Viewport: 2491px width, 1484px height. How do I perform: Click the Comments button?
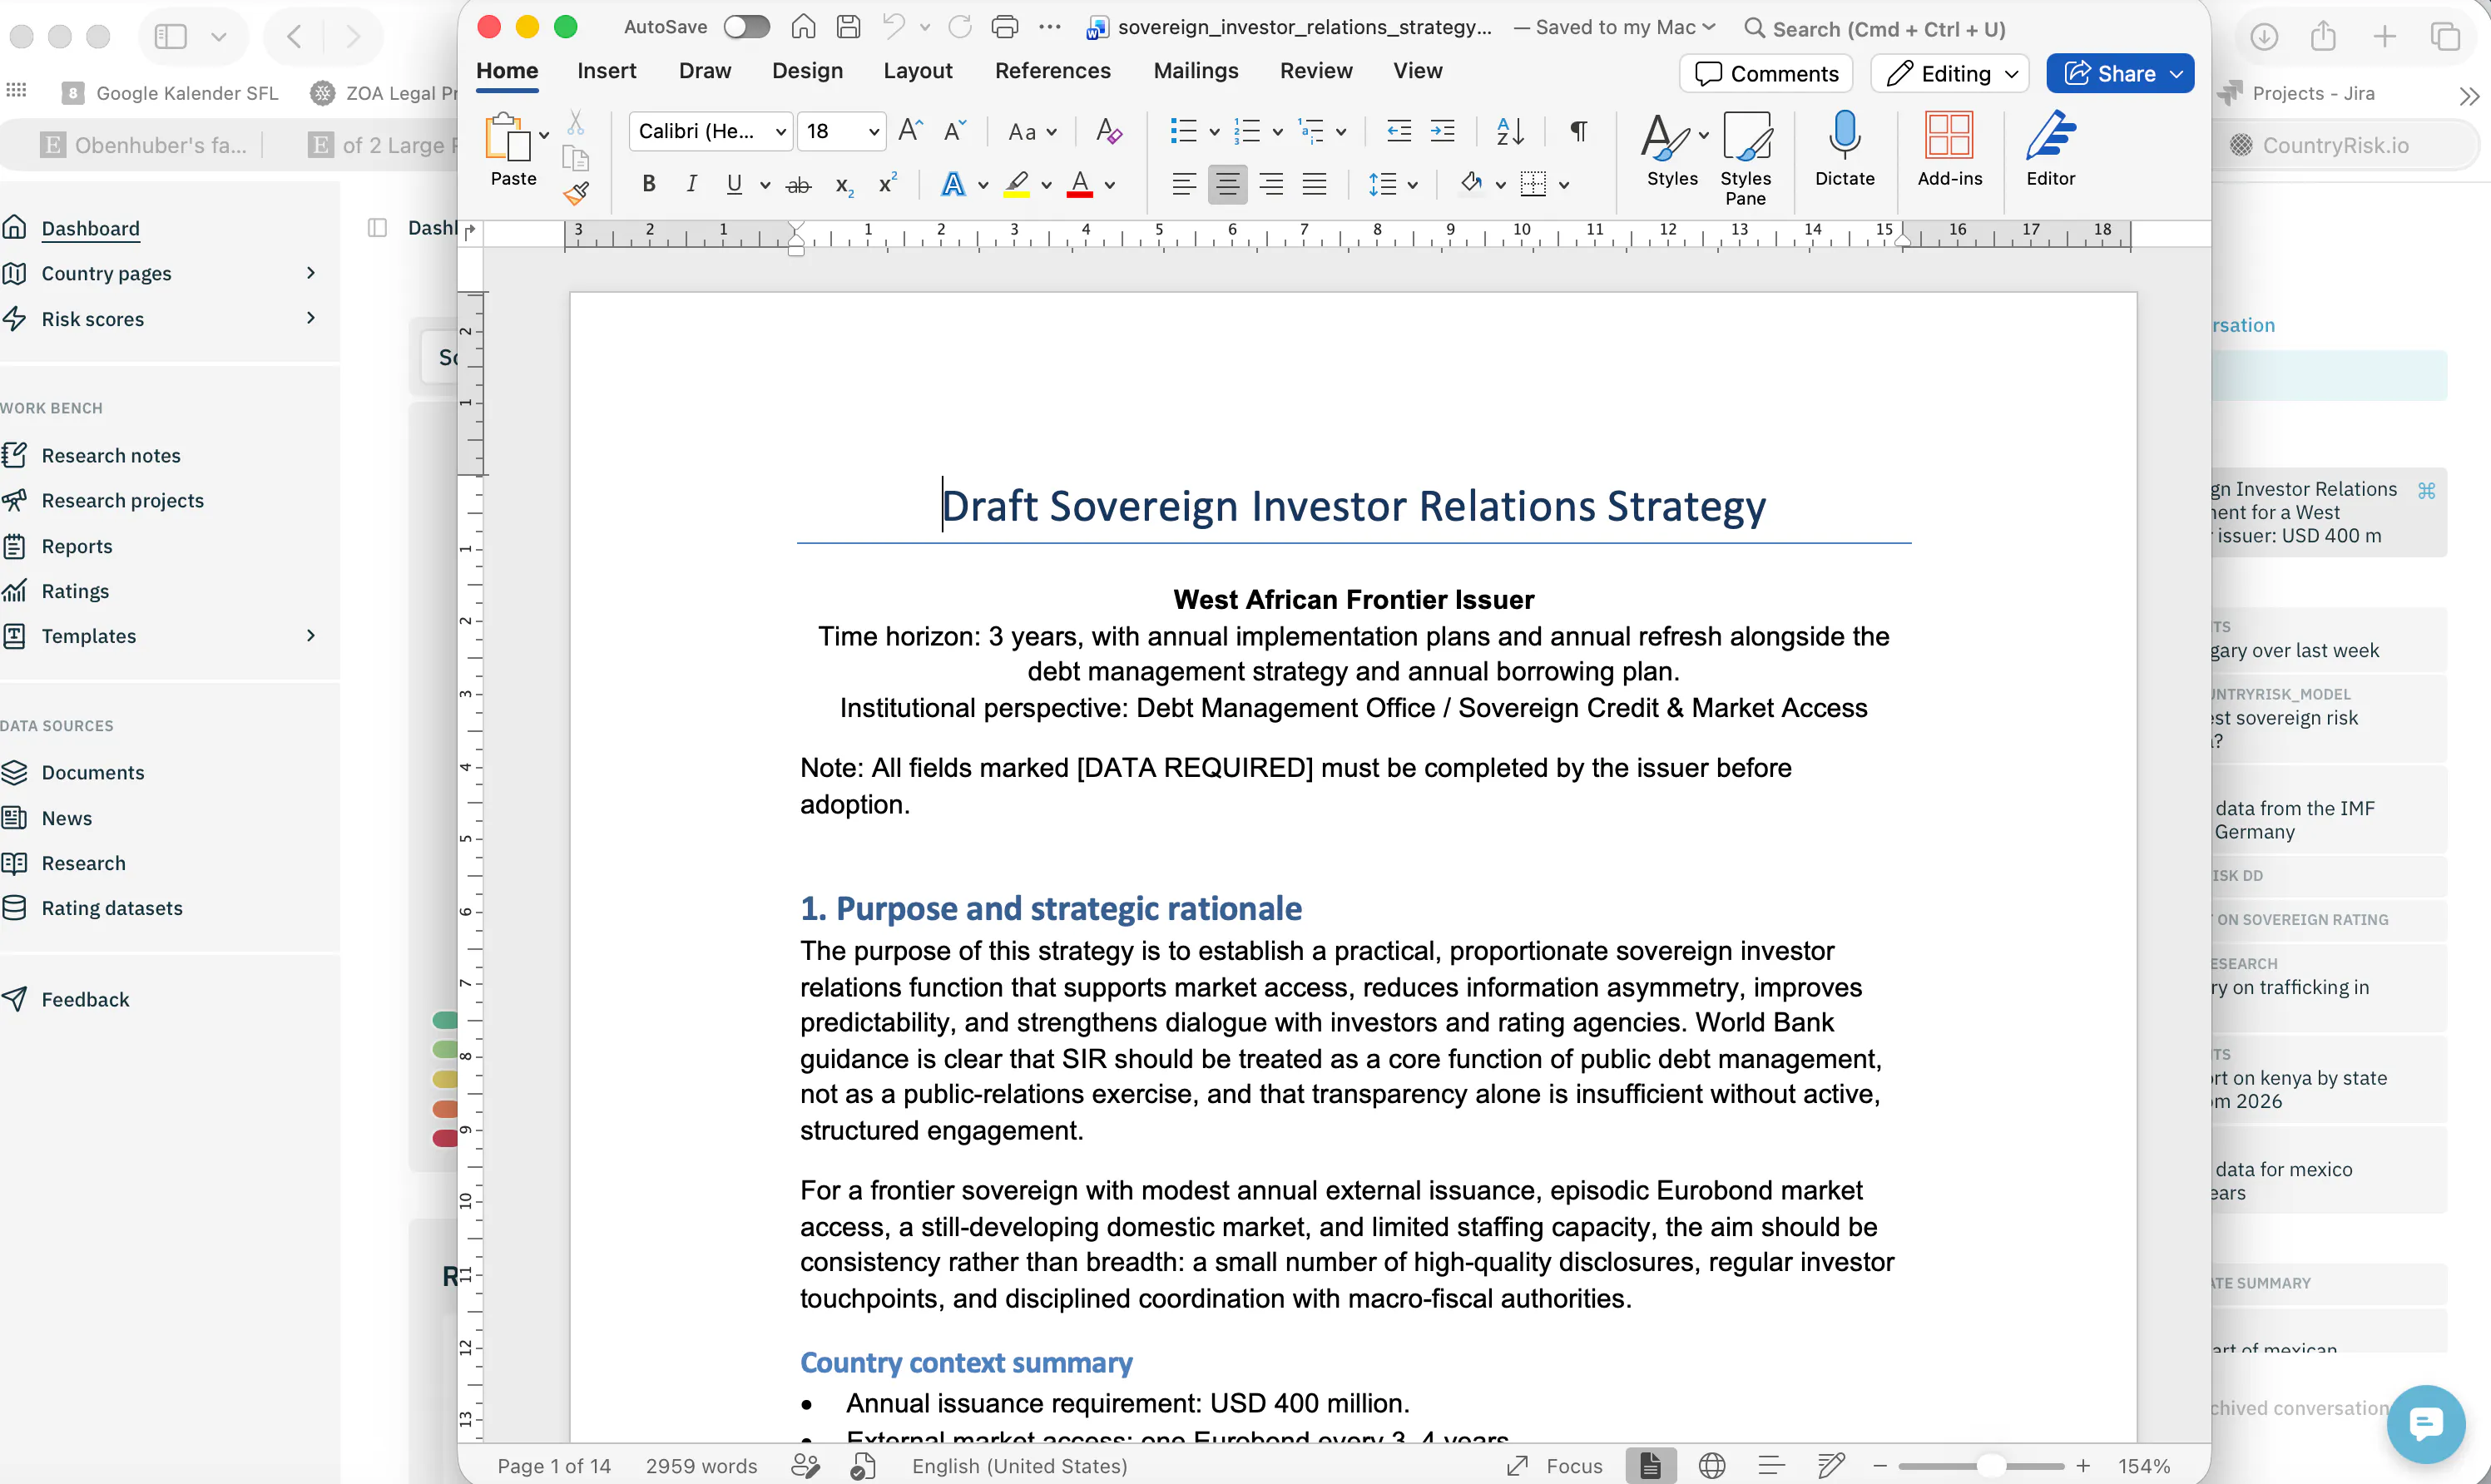coord(1766,73)
